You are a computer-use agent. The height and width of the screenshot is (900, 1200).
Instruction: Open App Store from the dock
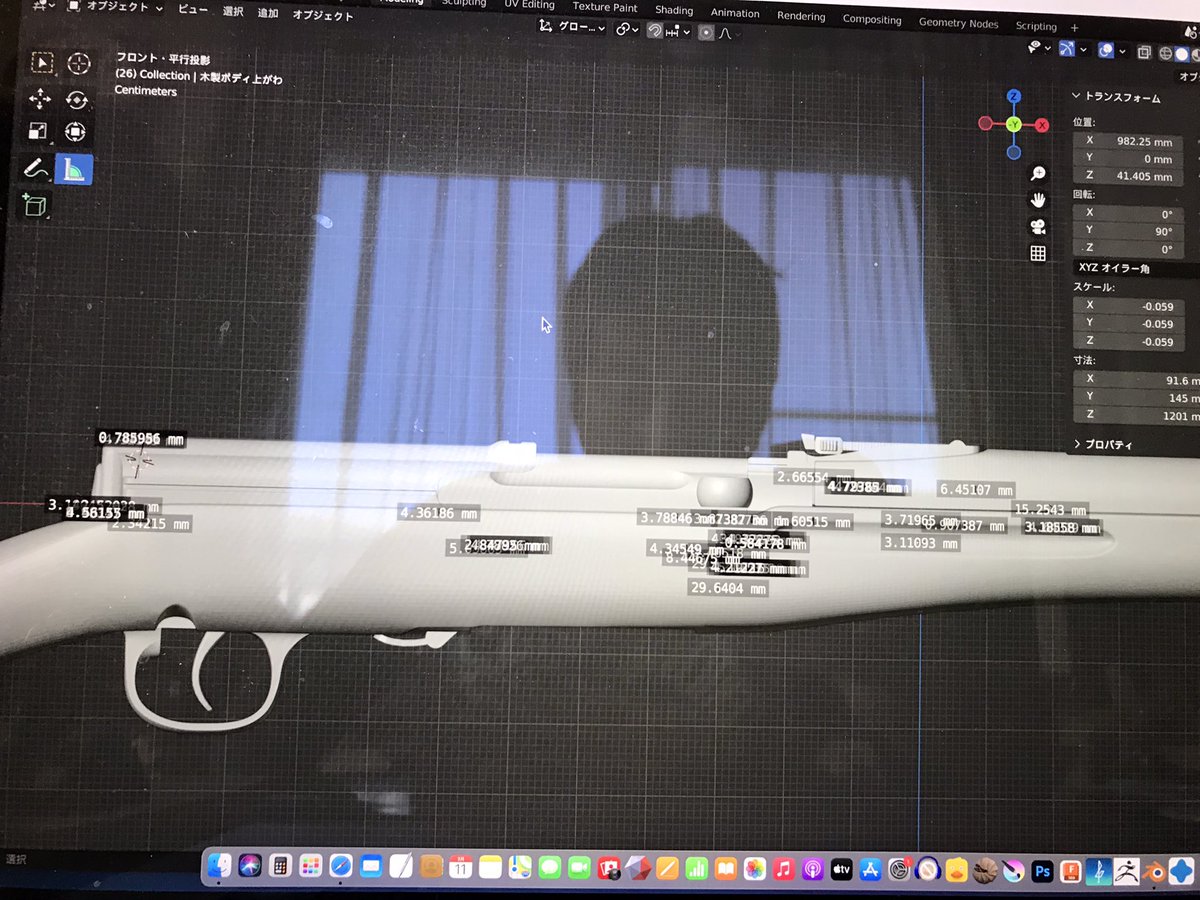[870, 870]
